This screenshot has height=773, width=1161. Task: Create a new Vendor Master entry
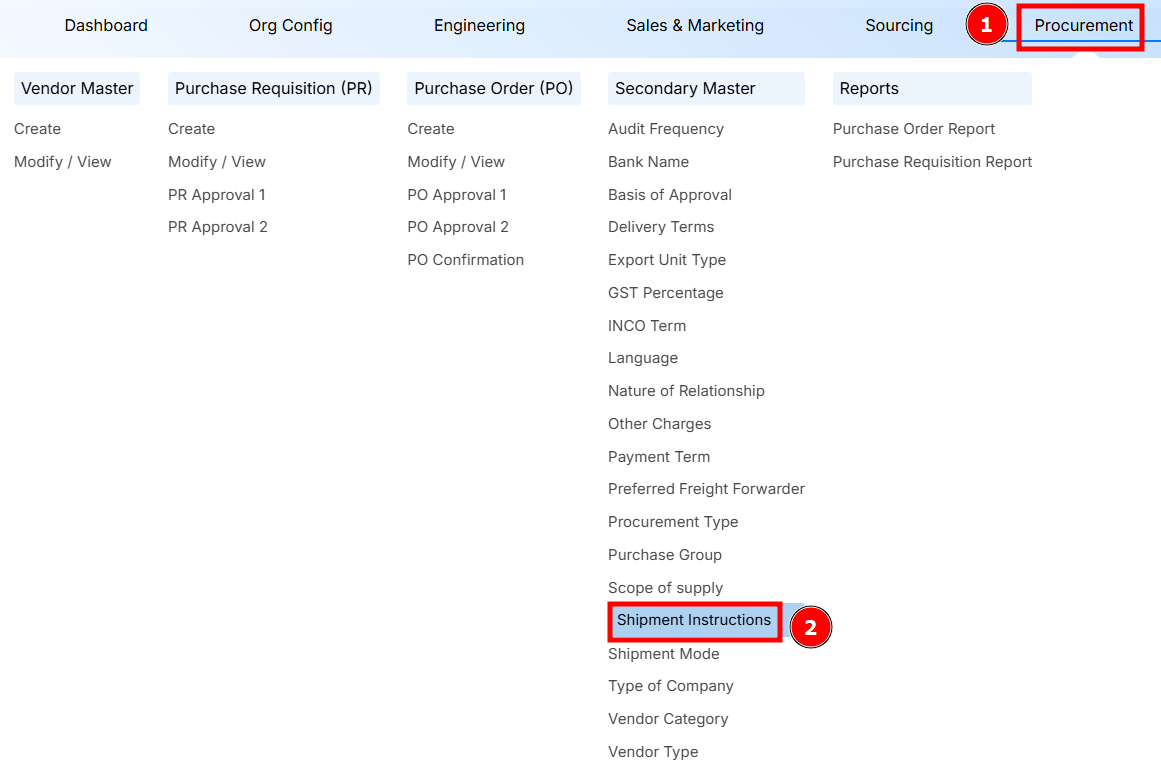(37, 128)
